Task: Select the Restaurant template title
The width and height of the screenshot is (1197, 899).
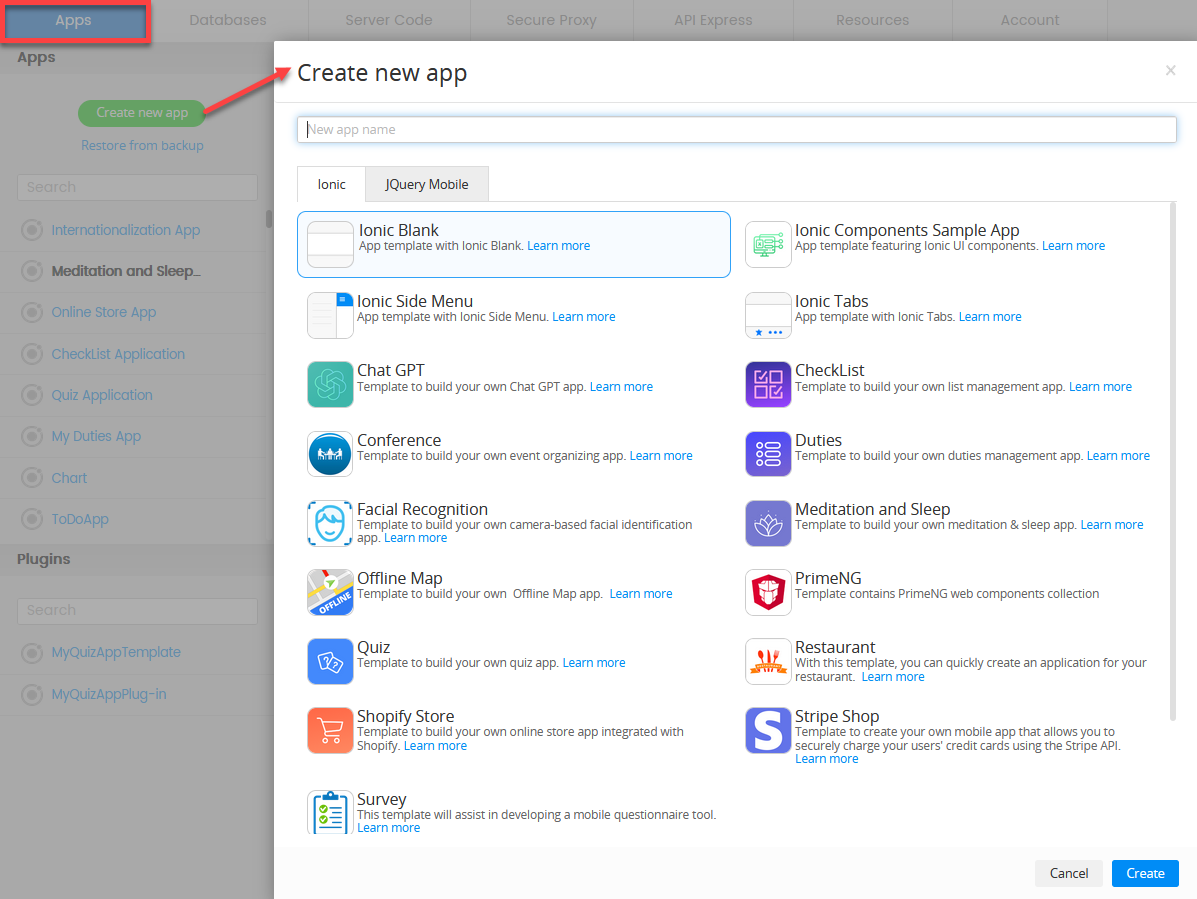Action: click(835, 647)
